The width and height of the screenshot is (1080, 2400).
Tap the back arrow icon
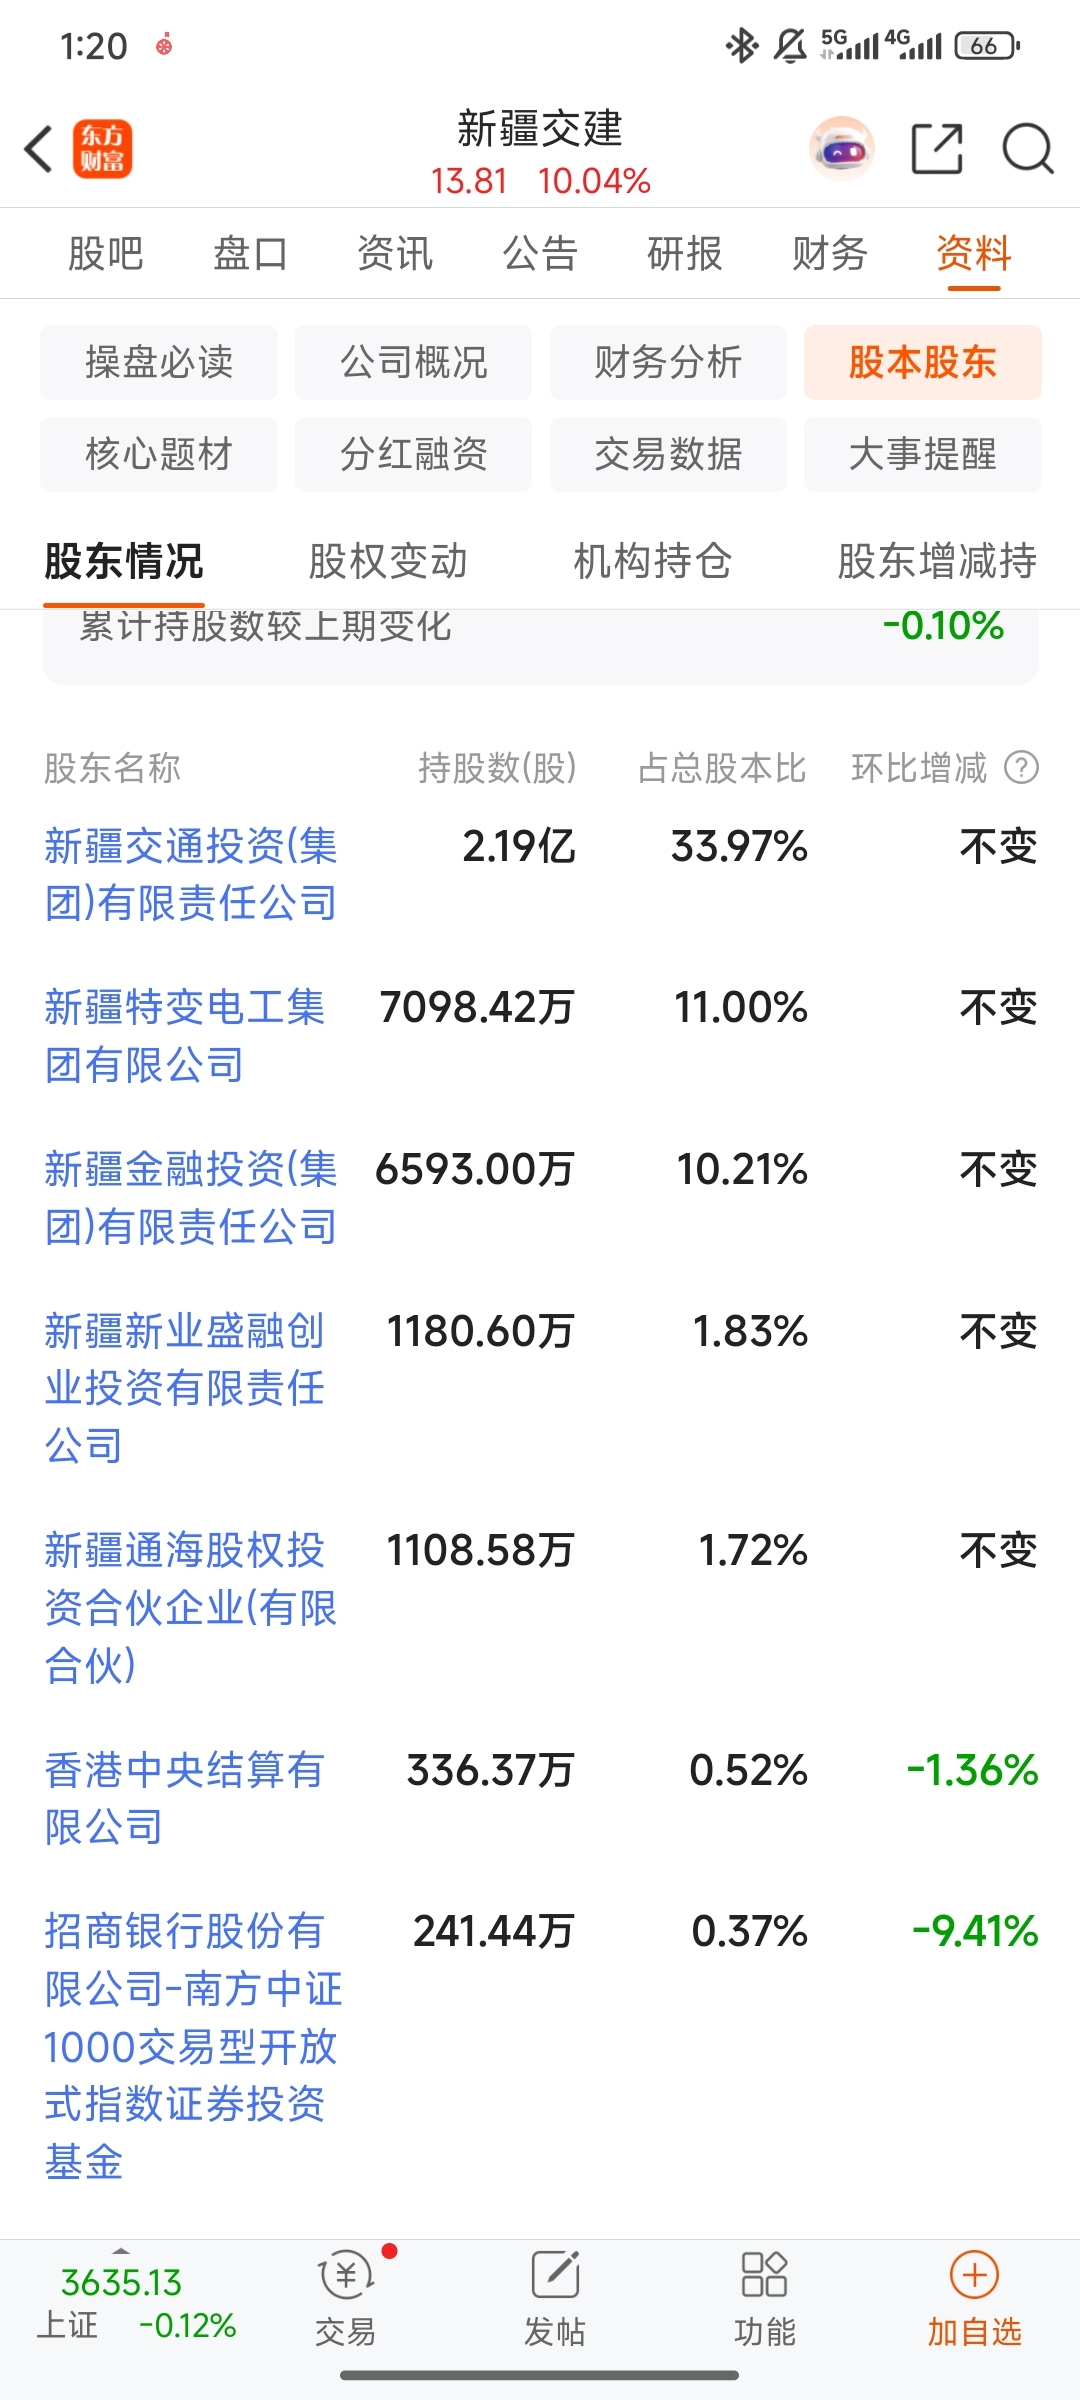(38, 150)
